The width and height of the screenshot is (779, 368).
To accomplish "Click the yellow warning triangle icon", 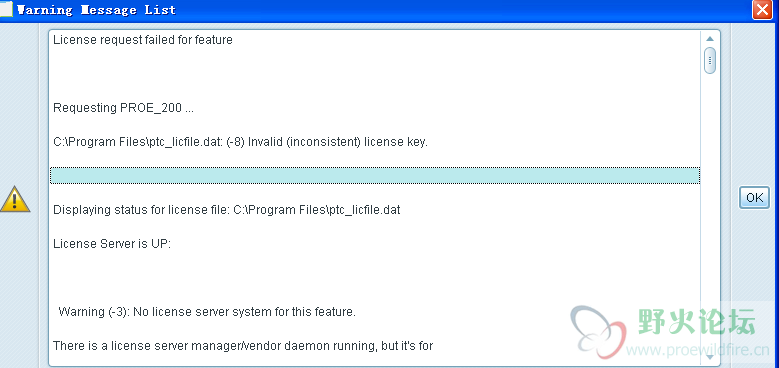I will (x=15, y=199).
